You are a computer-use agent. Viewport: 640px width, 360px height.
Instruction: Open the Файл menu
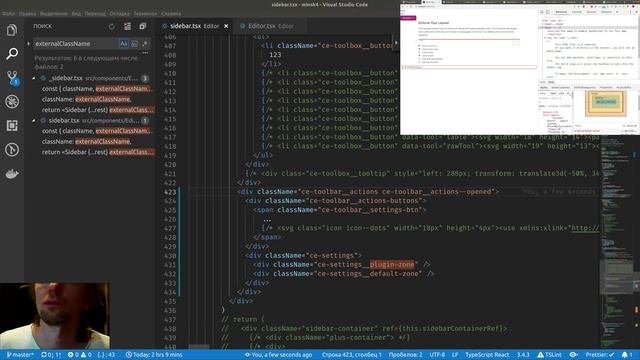(9, 13)
